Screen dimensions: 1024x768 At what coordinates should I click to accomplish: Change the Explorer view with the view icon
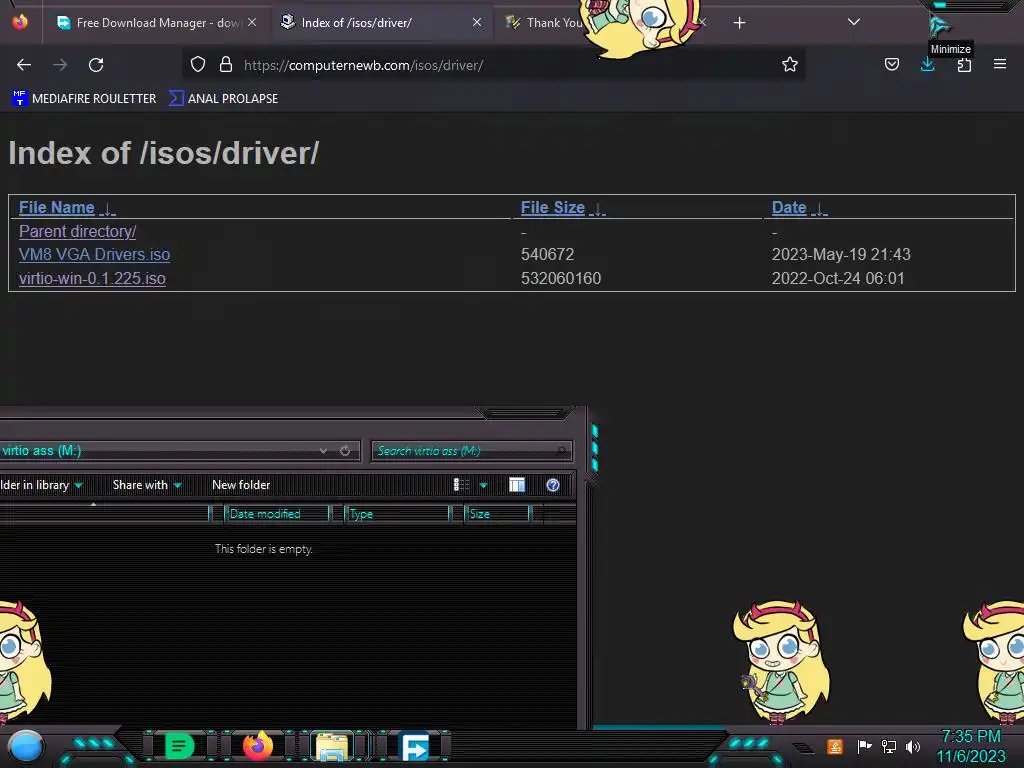tap(462, 485)
